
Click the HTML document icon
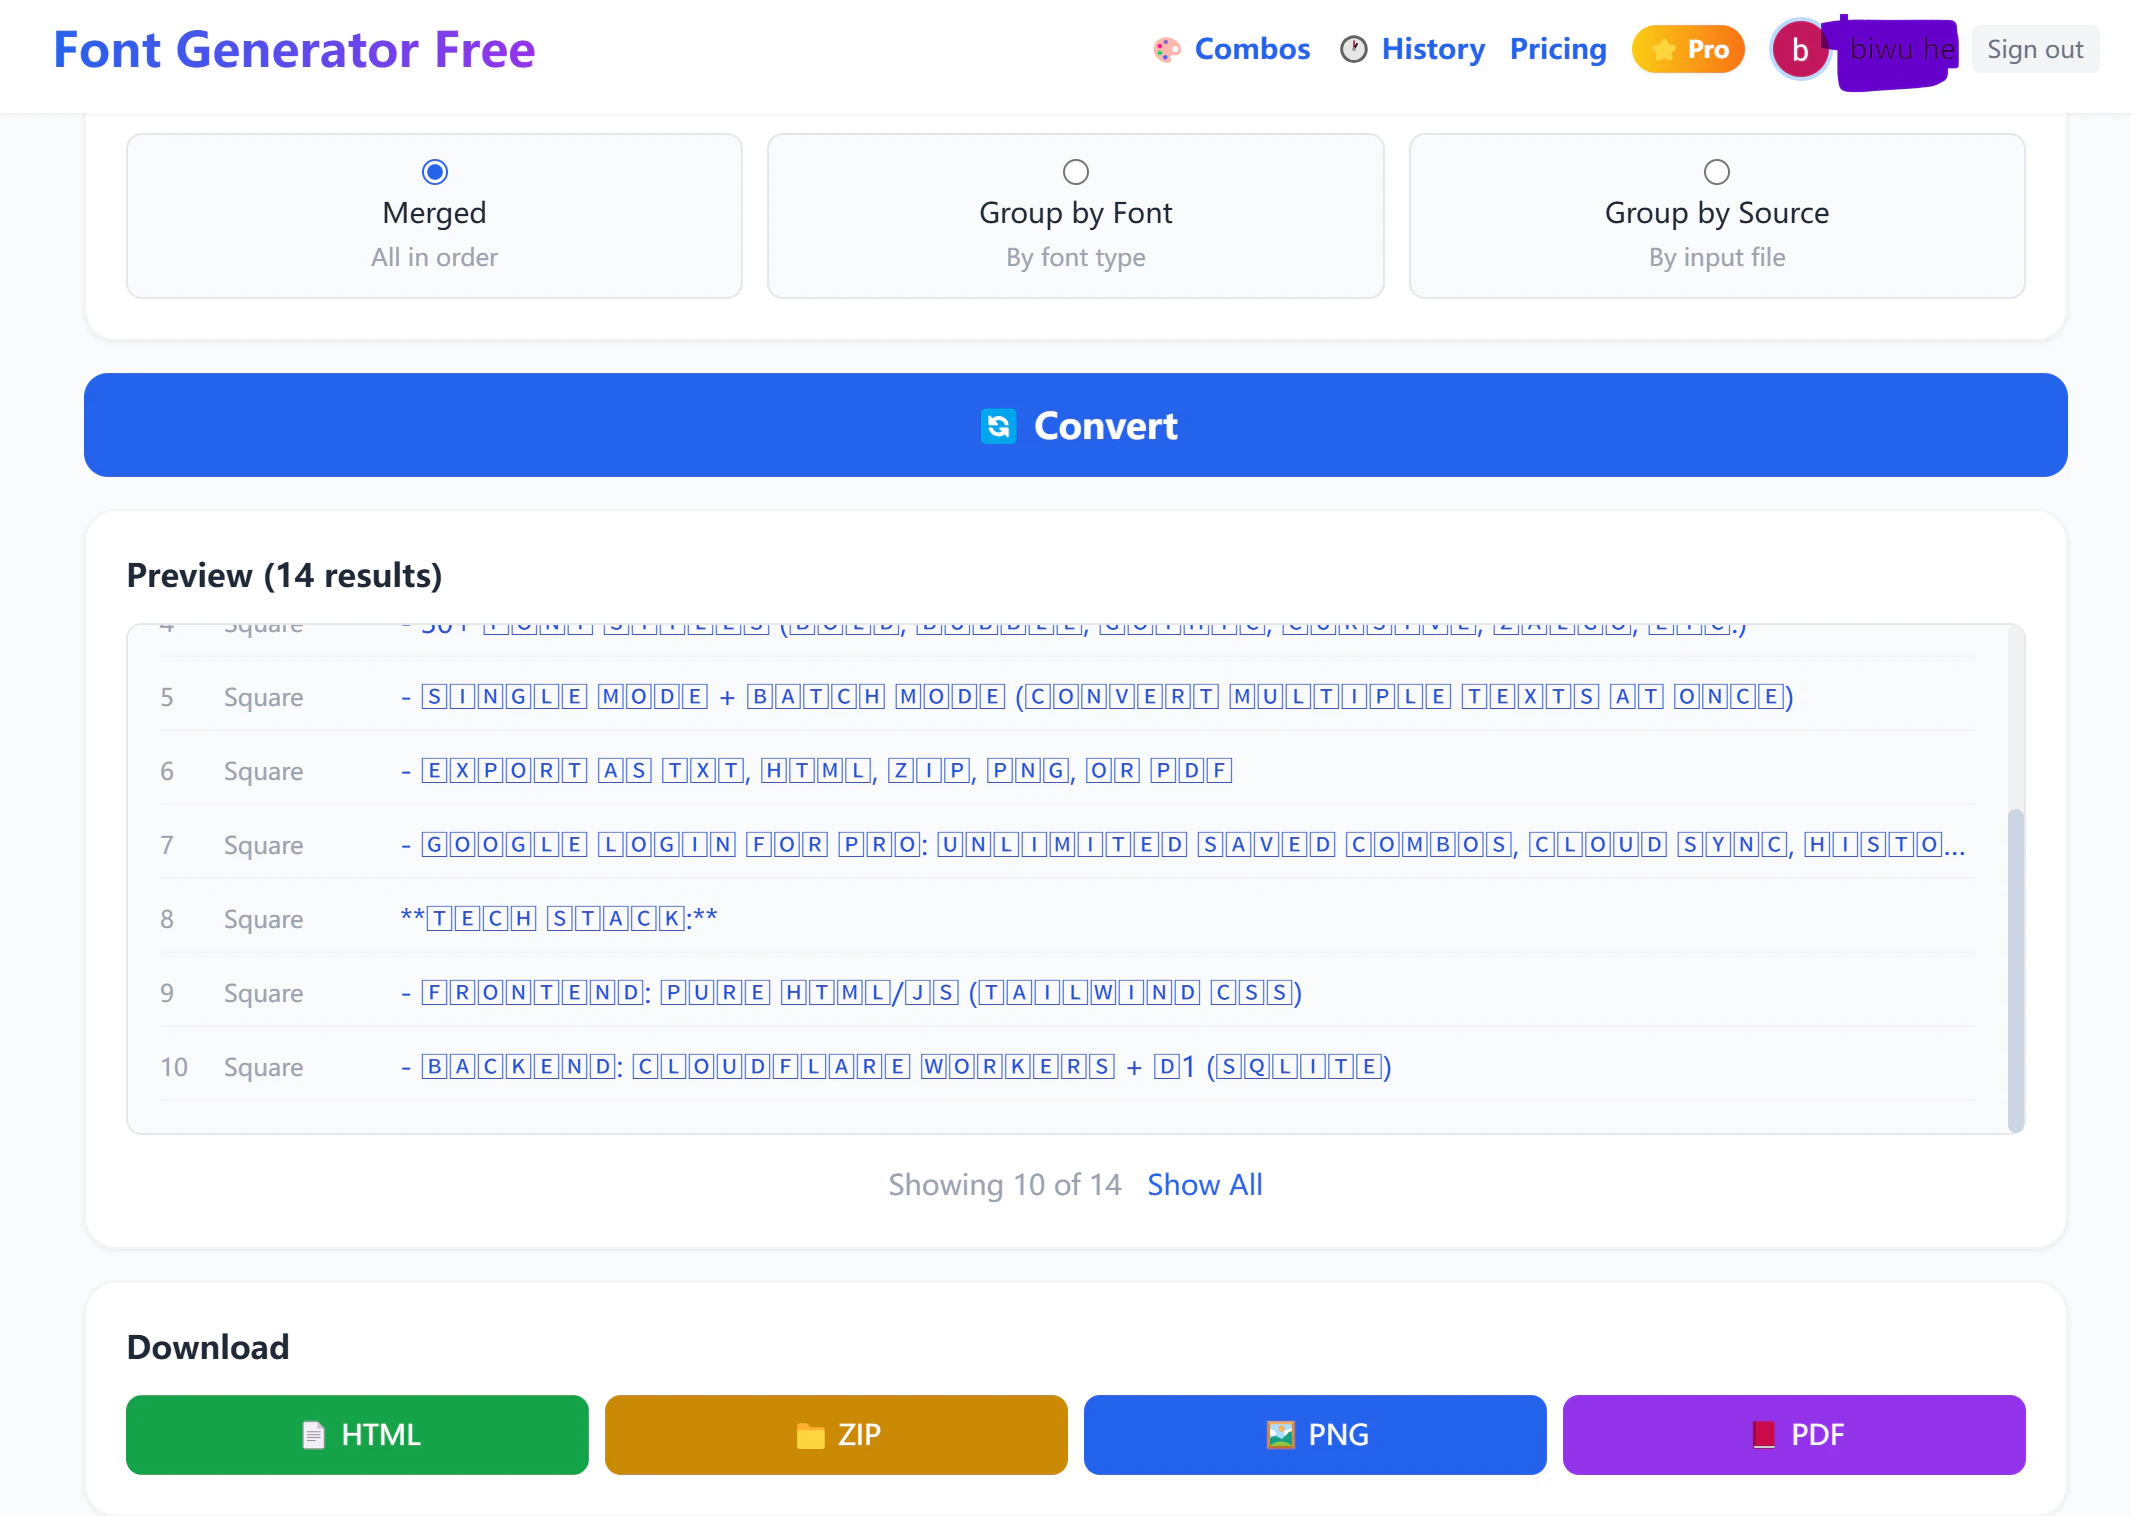point(313,1435)
